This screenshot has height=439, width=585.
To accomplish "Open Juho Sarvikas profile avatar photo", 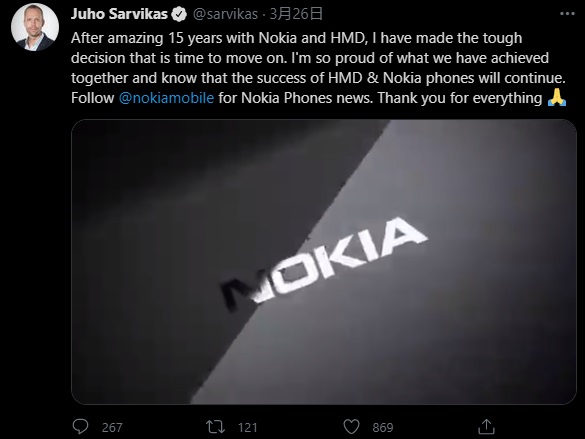I will (35, 27).
